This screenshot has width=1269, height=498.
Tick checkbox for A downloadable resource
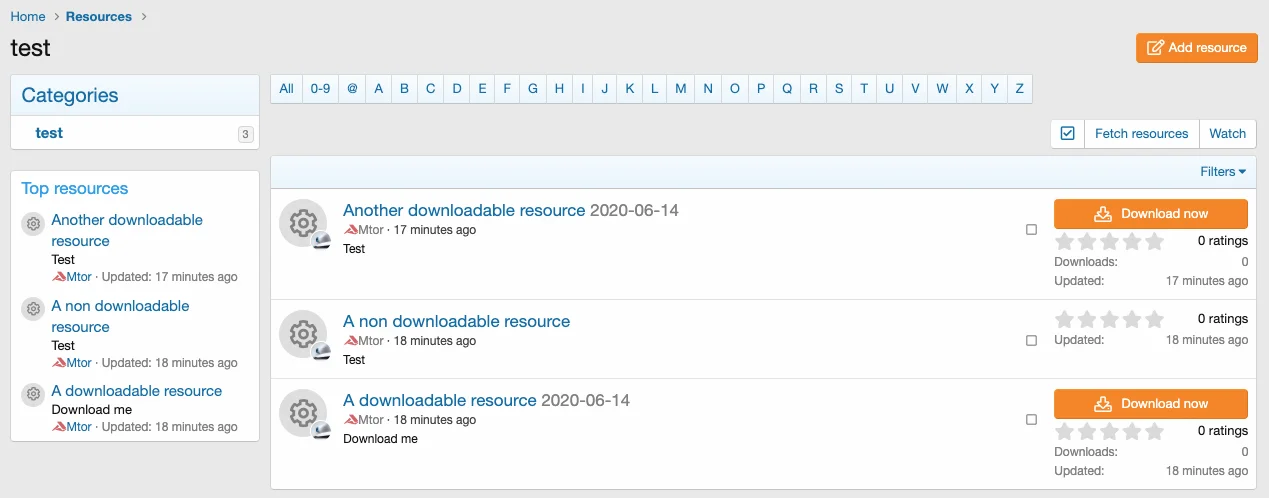pos(1031,420)
